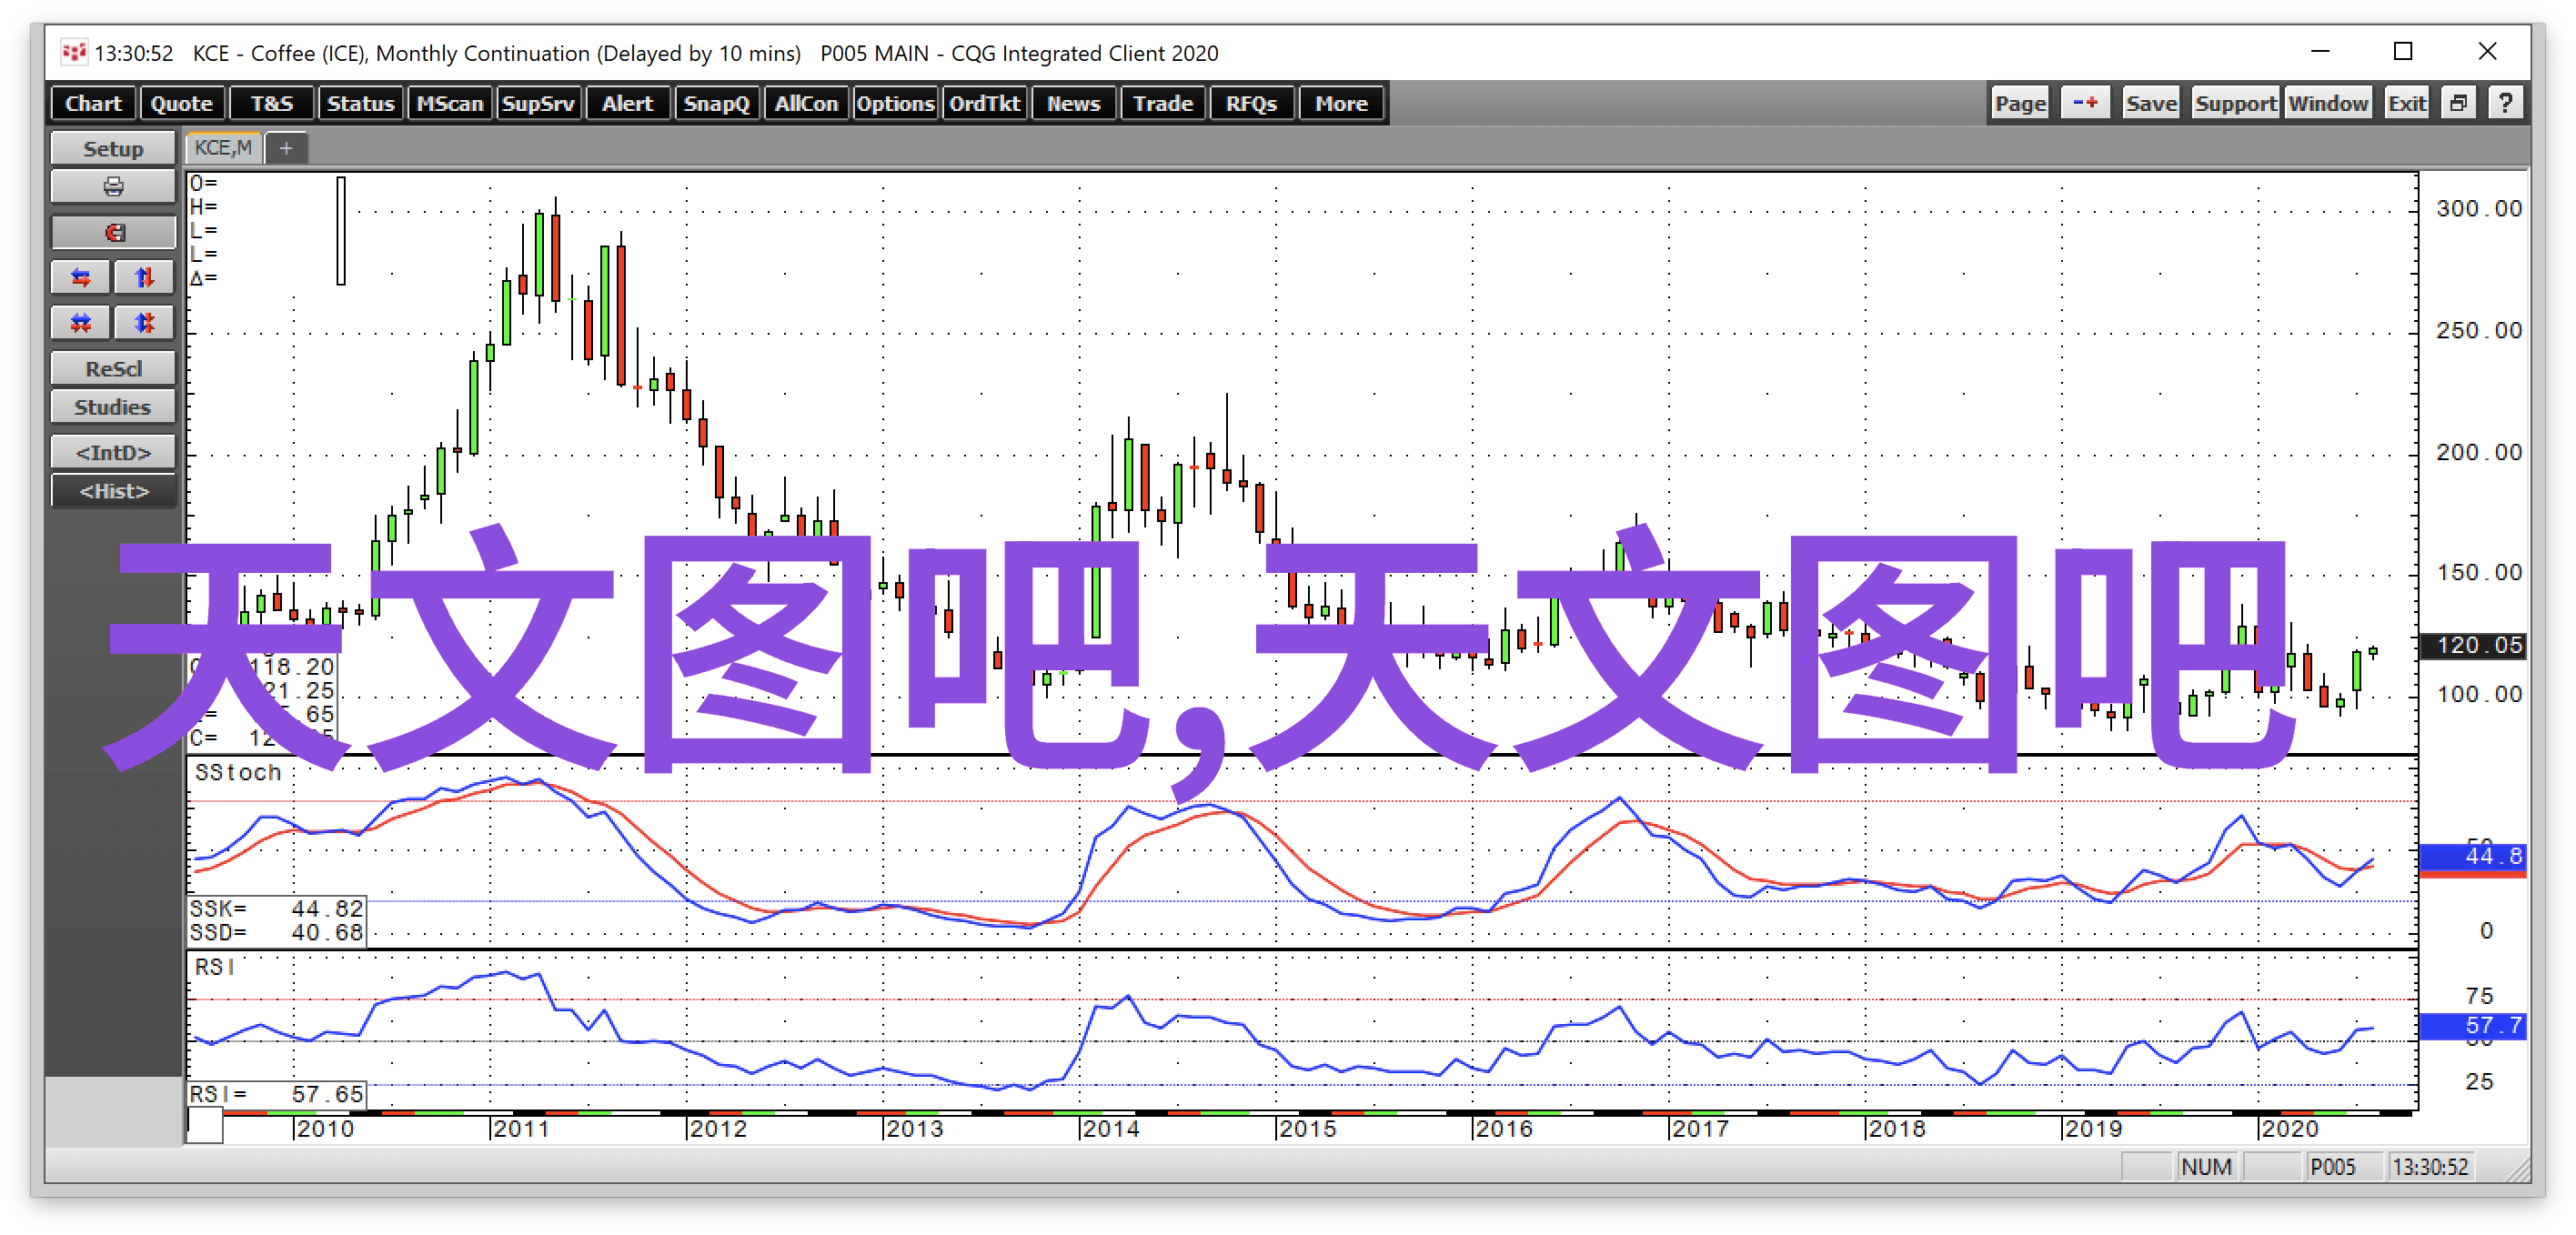Open the Quote window button
This screenshot has height=1235, width=2576.
(x=182, y=103)
